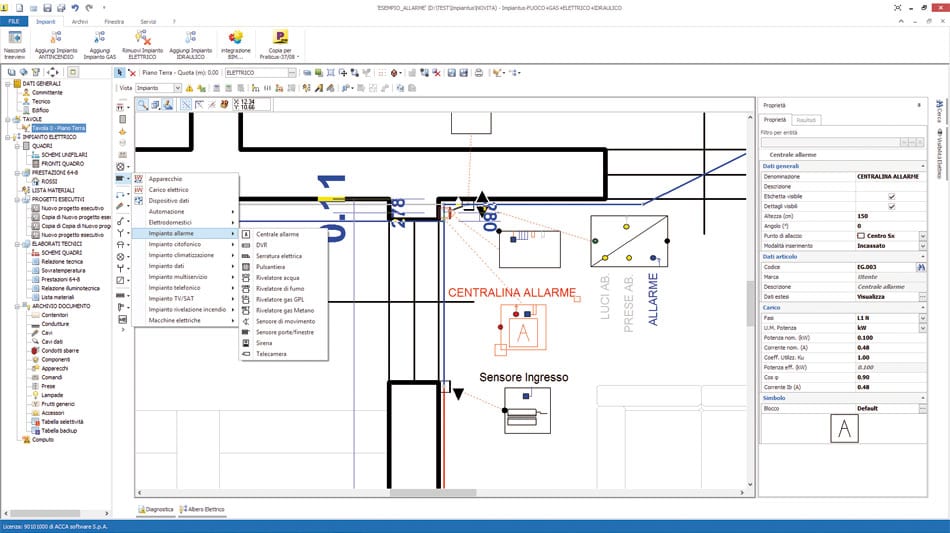Image resolution: width=950 pixels, height=533 pixels.
Task: Open Integrazione BIM tool
Action: [x=236, y=38]
